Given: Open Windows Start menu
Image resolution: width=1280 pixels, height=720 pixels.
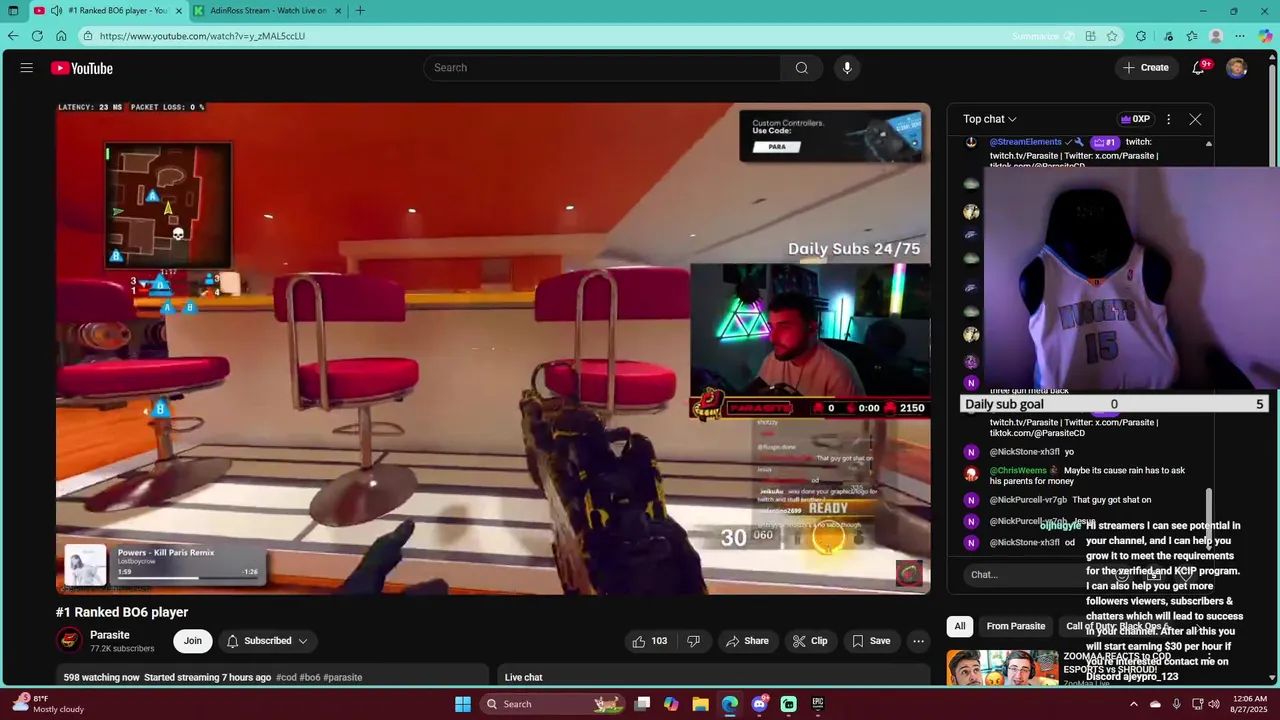Looking at the screenshot, I should click(x=463, y=704).
